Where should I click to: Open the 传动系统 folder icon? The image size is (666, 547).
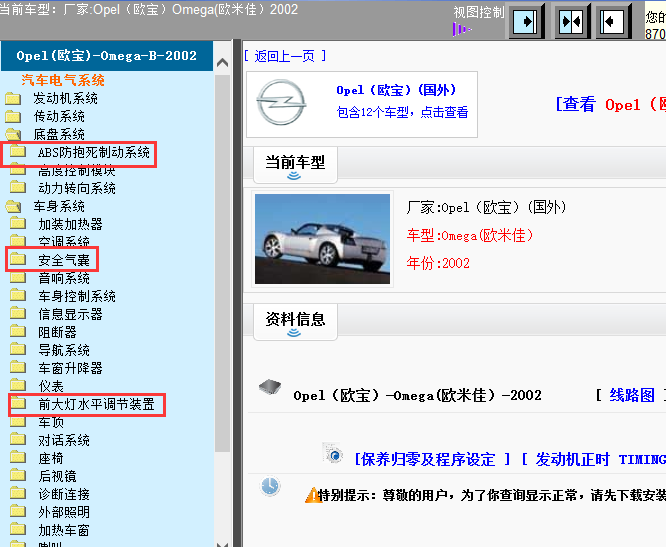coord(13,116)
